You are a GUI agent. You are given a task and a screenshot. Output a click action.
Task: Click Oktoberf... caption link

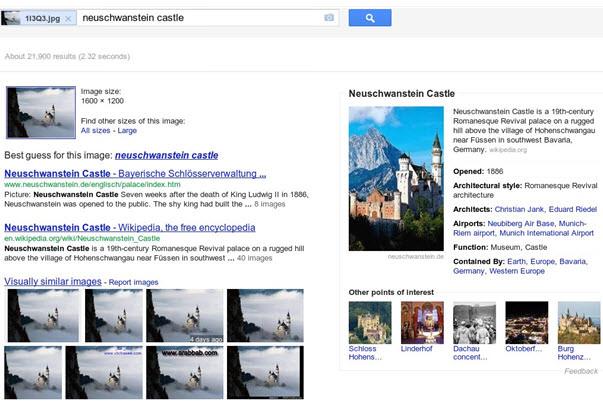tap(523, 349)
